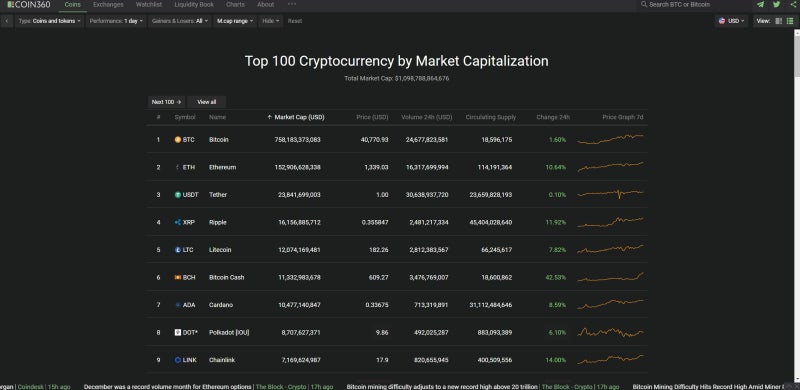The image size is (800, 390).
Task: Open the Twitter icon link
Action: 776,5
